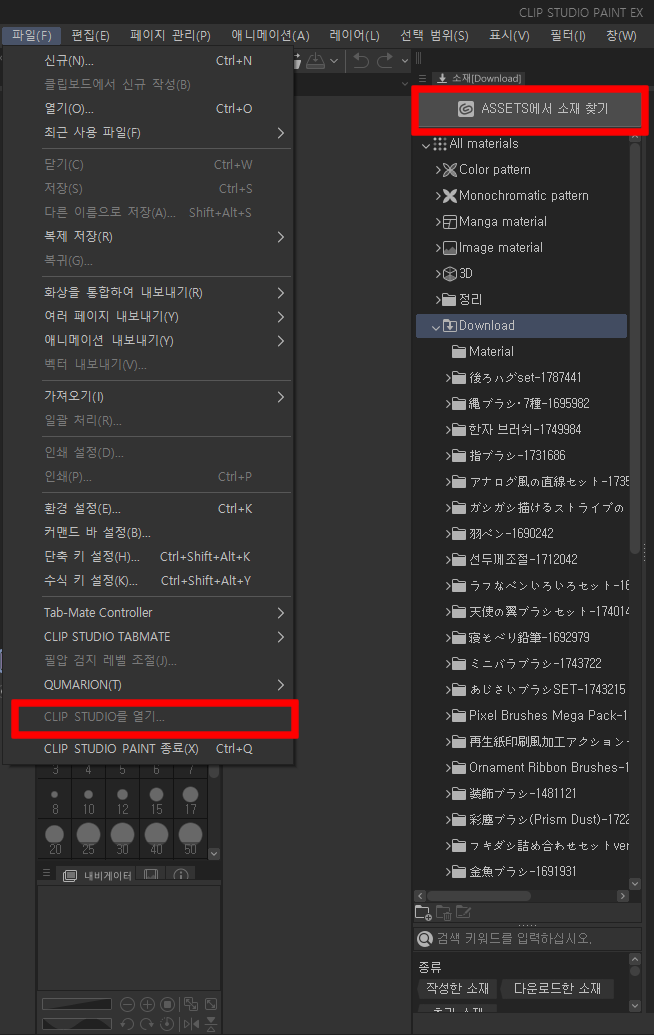Screen dimensions: 654x1035
Task: Click the Monochromatic pattern folder icon
Action: click(x=450, y=196)
